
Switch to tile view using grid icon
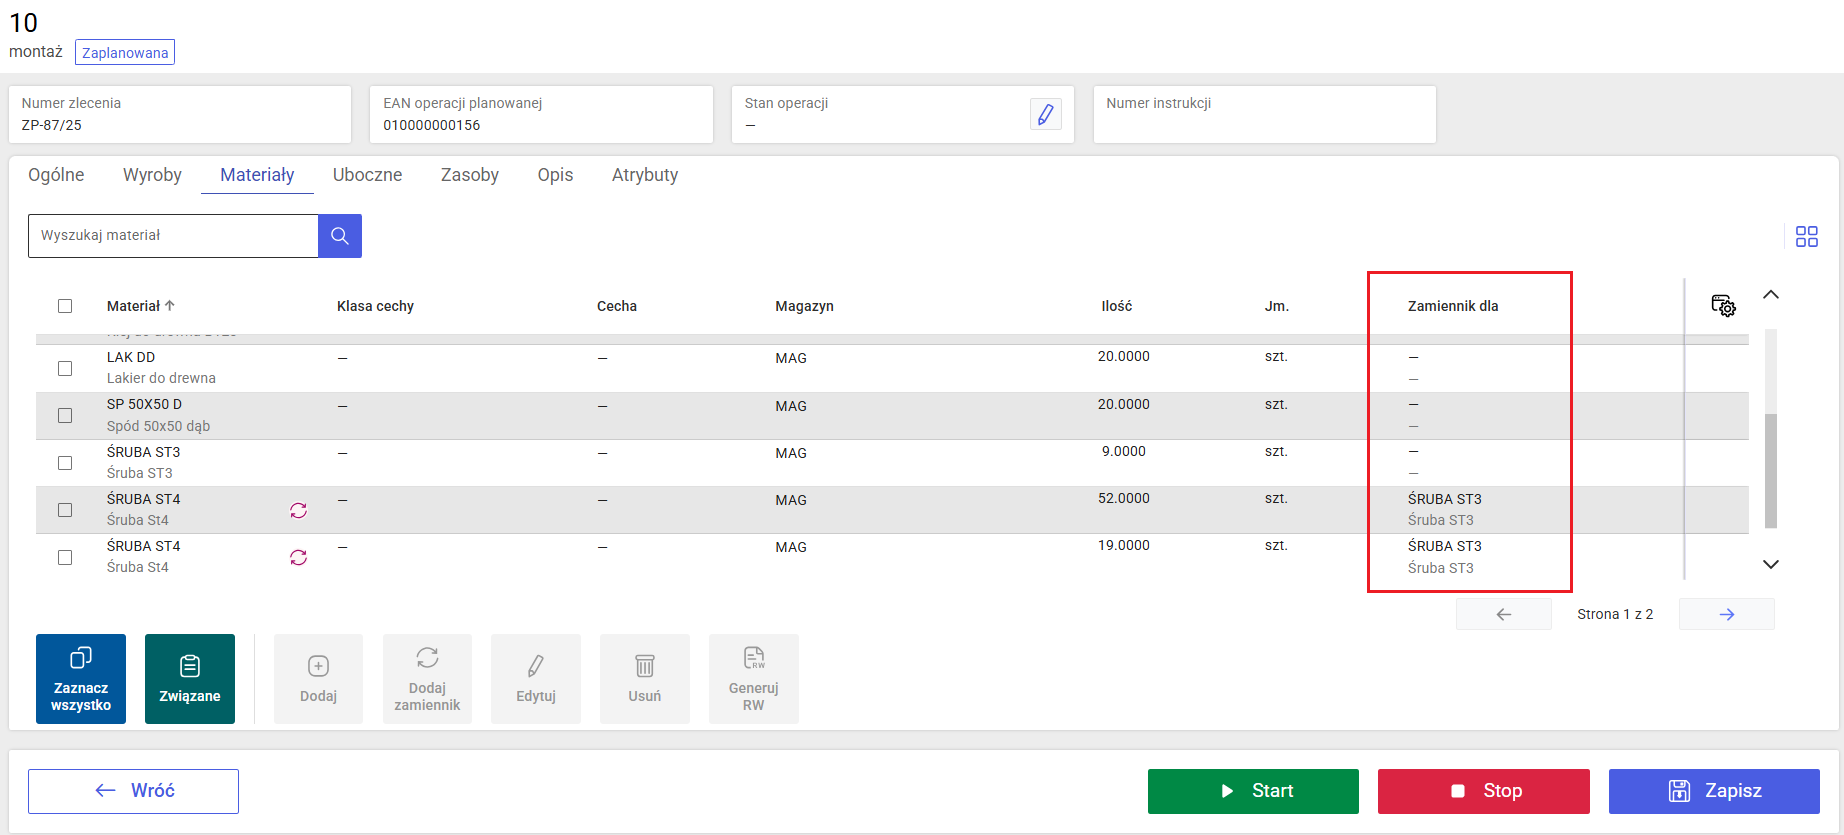[1806, 236]
